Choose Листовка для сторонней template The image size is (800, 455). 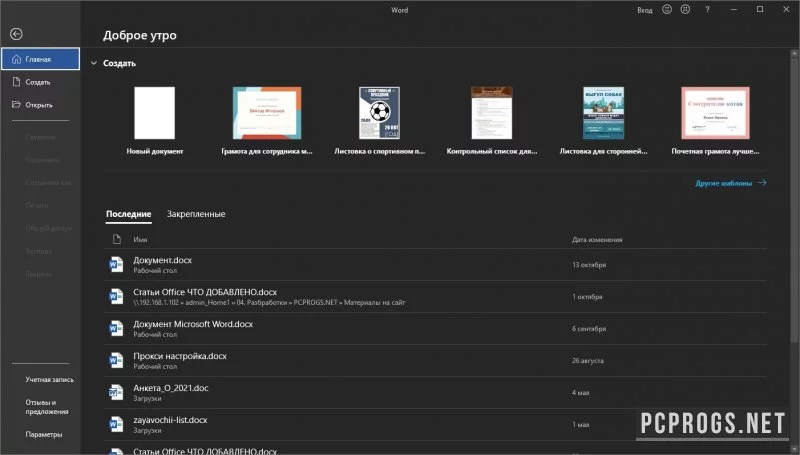(x=604, y=121)
